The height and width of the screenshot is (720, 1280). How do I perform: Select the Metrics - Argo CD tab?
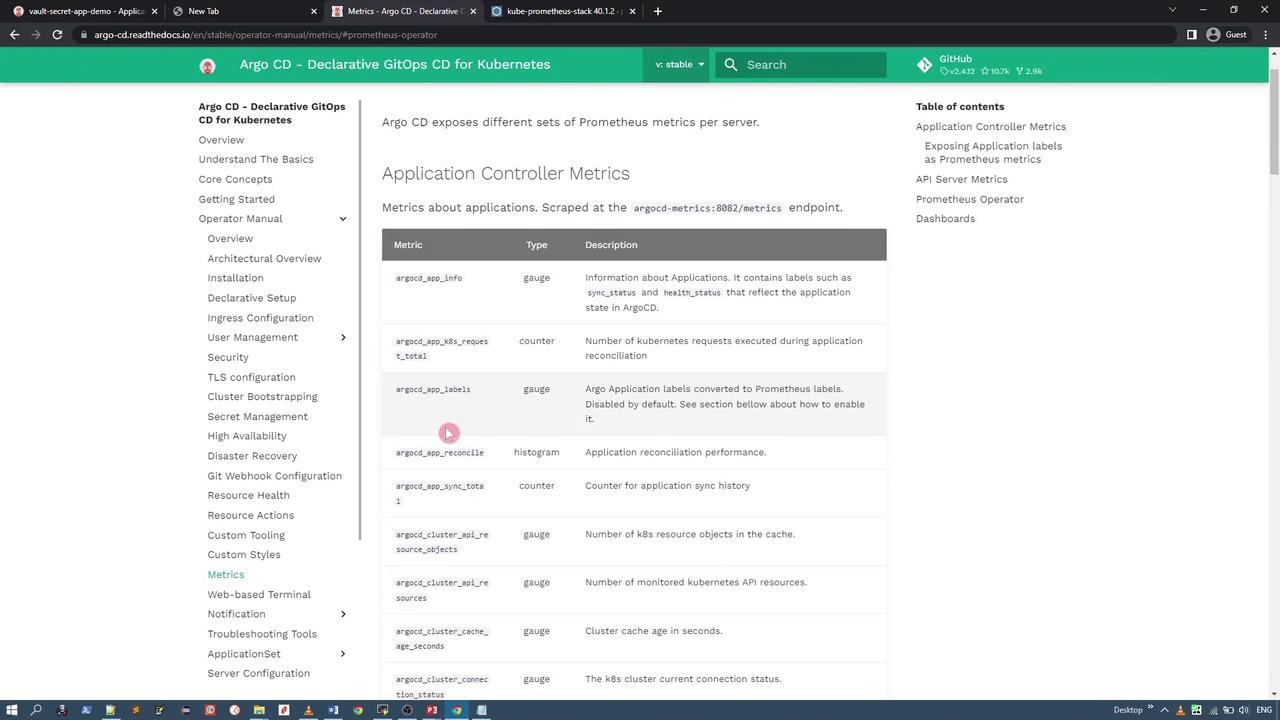[405, 11]
